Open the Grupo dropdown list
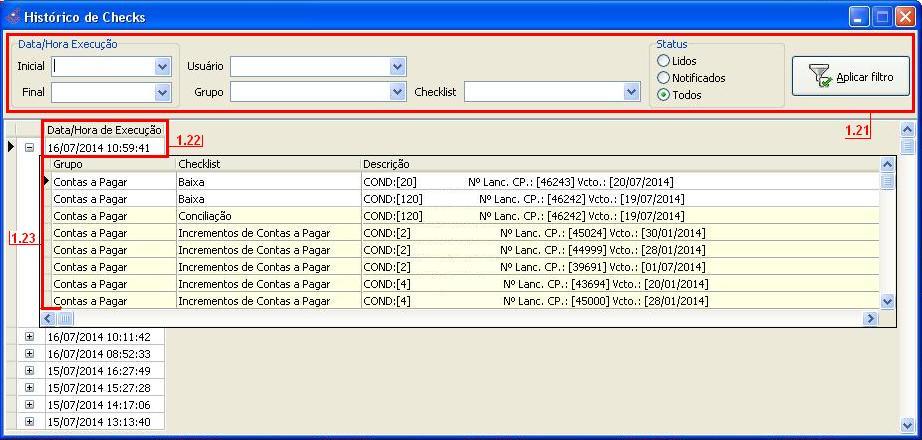Viewport: 922px width, 440px height. (x=397, y=92)
